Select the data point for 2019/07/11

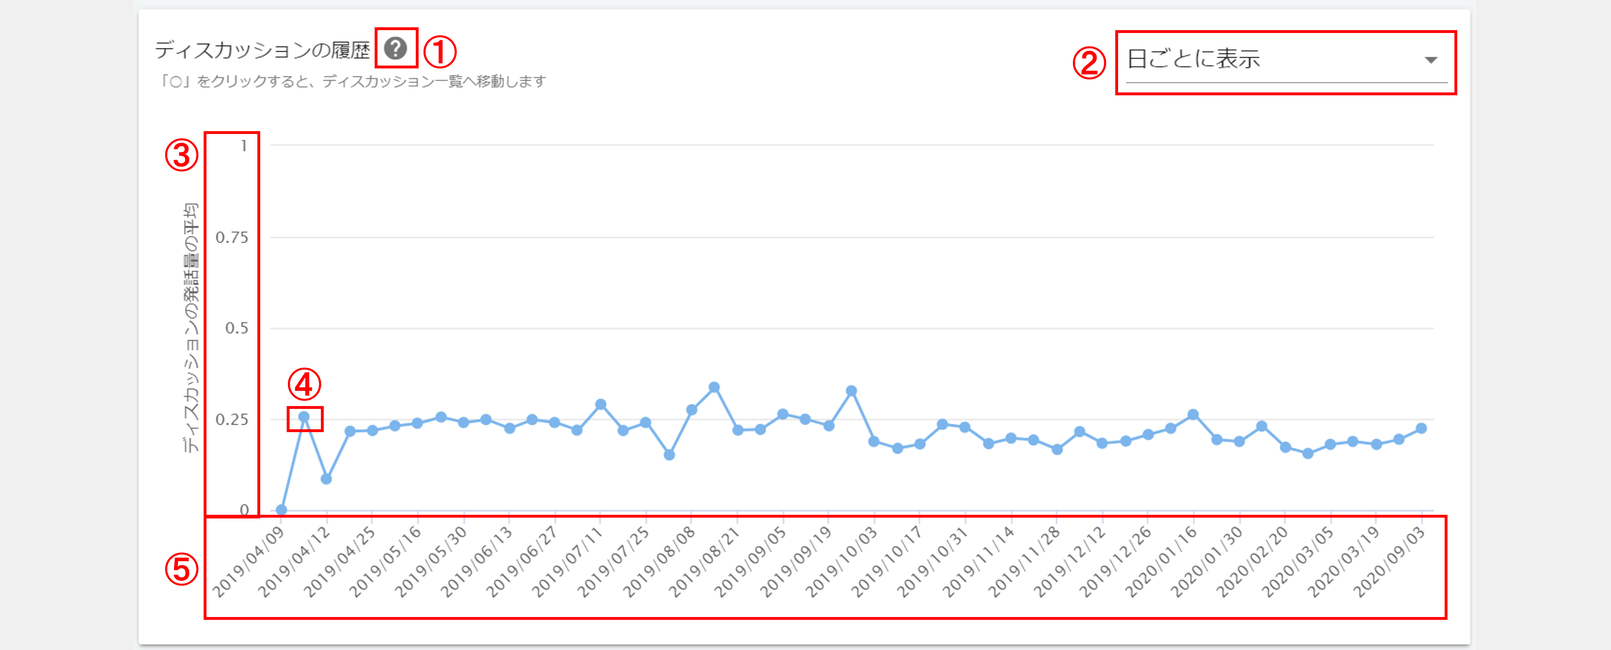point(600,405)
